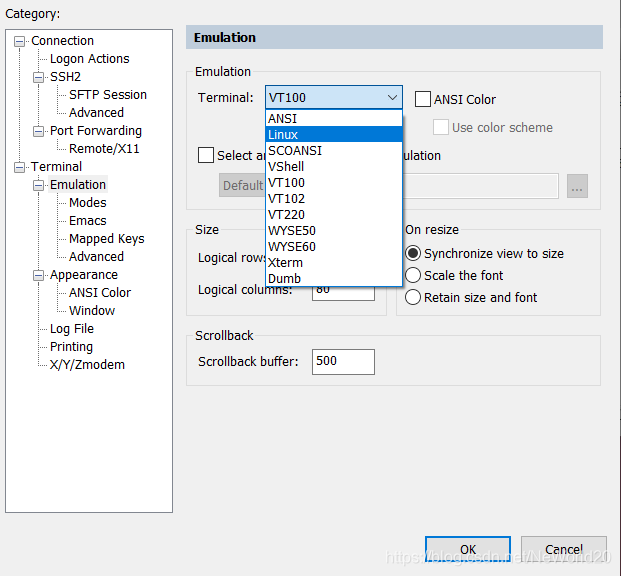The width and height of the screenshot is (621, 576).
Task: Open ANSI Color under Appearance
Action: (x=100, y=293)
